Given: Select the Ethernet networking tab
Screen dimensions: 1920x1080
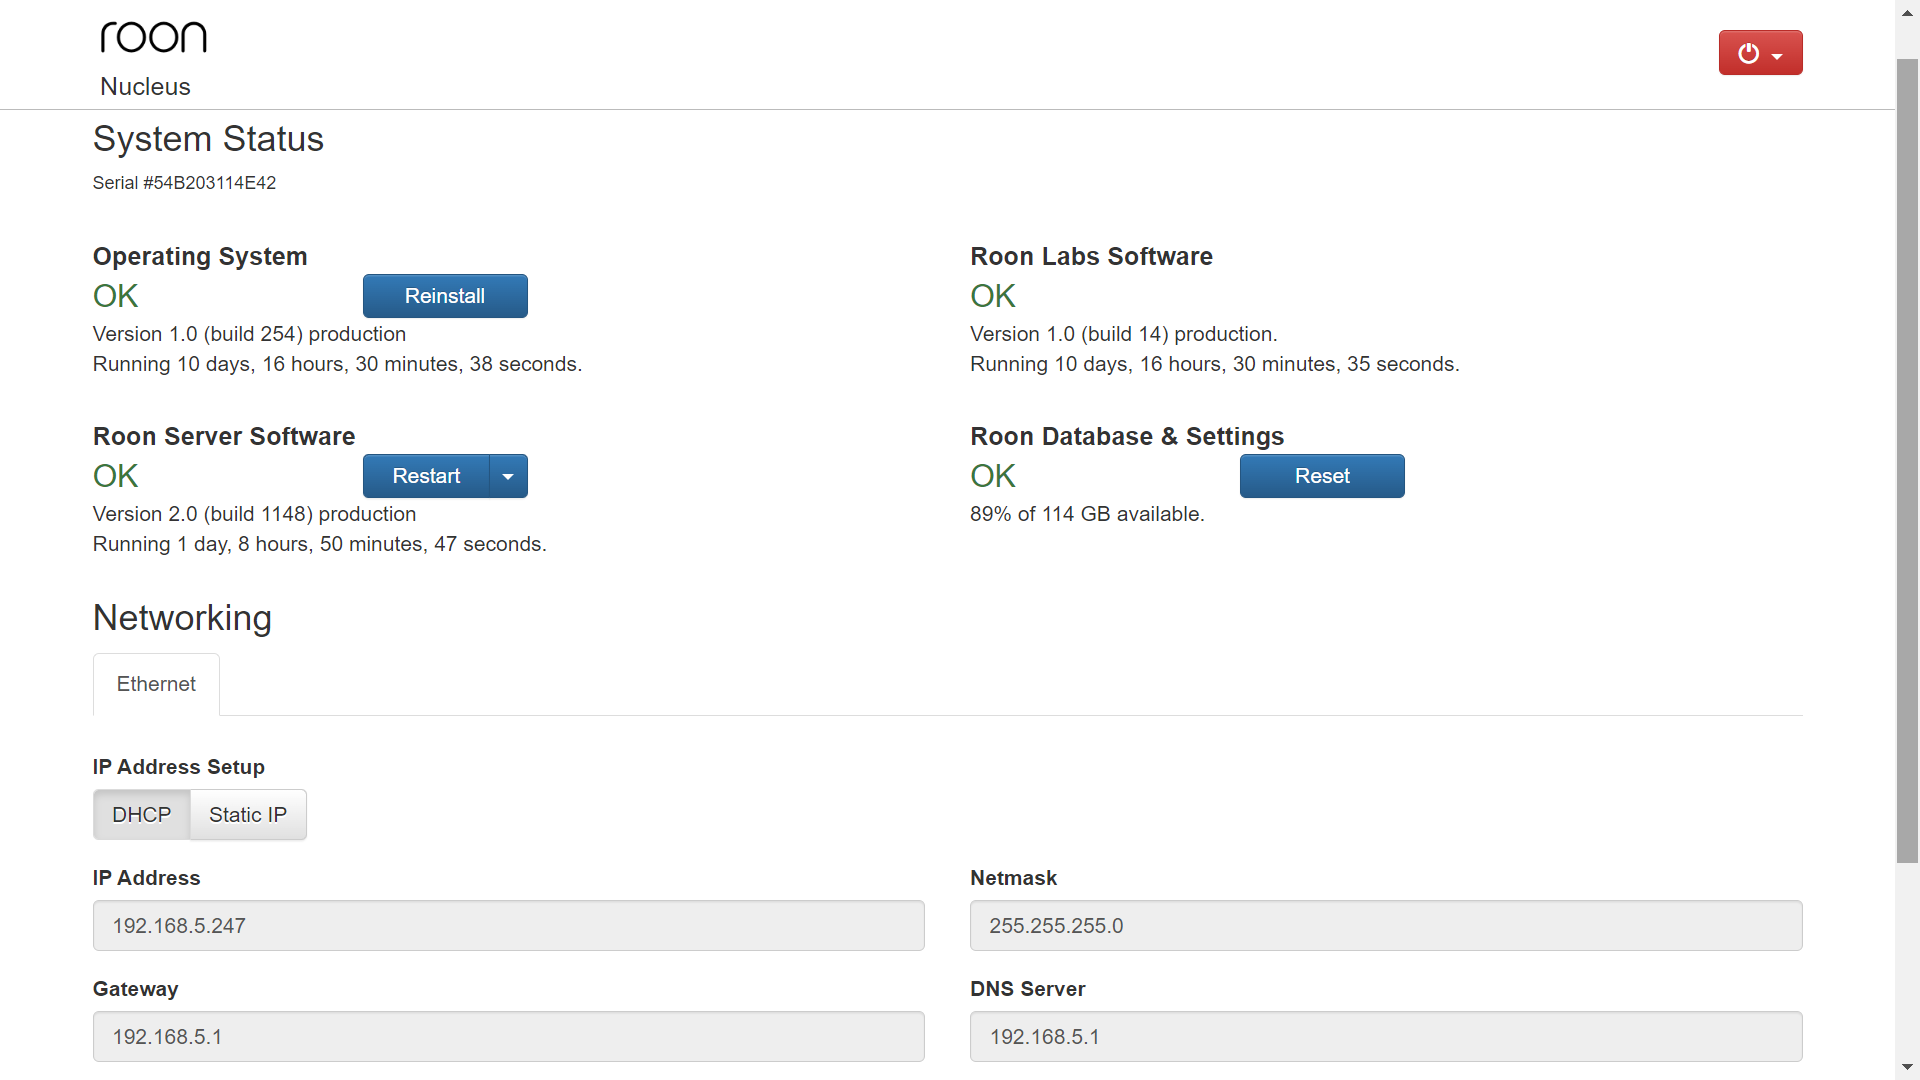Looking at the screenshot, I should coord(156,684).
